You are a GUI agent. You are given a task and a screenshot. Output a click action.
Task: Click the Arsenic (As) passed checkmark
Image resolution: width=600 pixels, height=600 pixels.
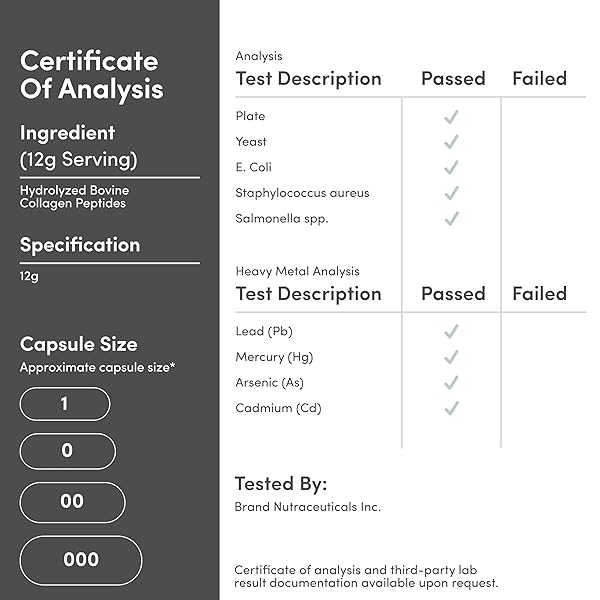pos(452,383)
